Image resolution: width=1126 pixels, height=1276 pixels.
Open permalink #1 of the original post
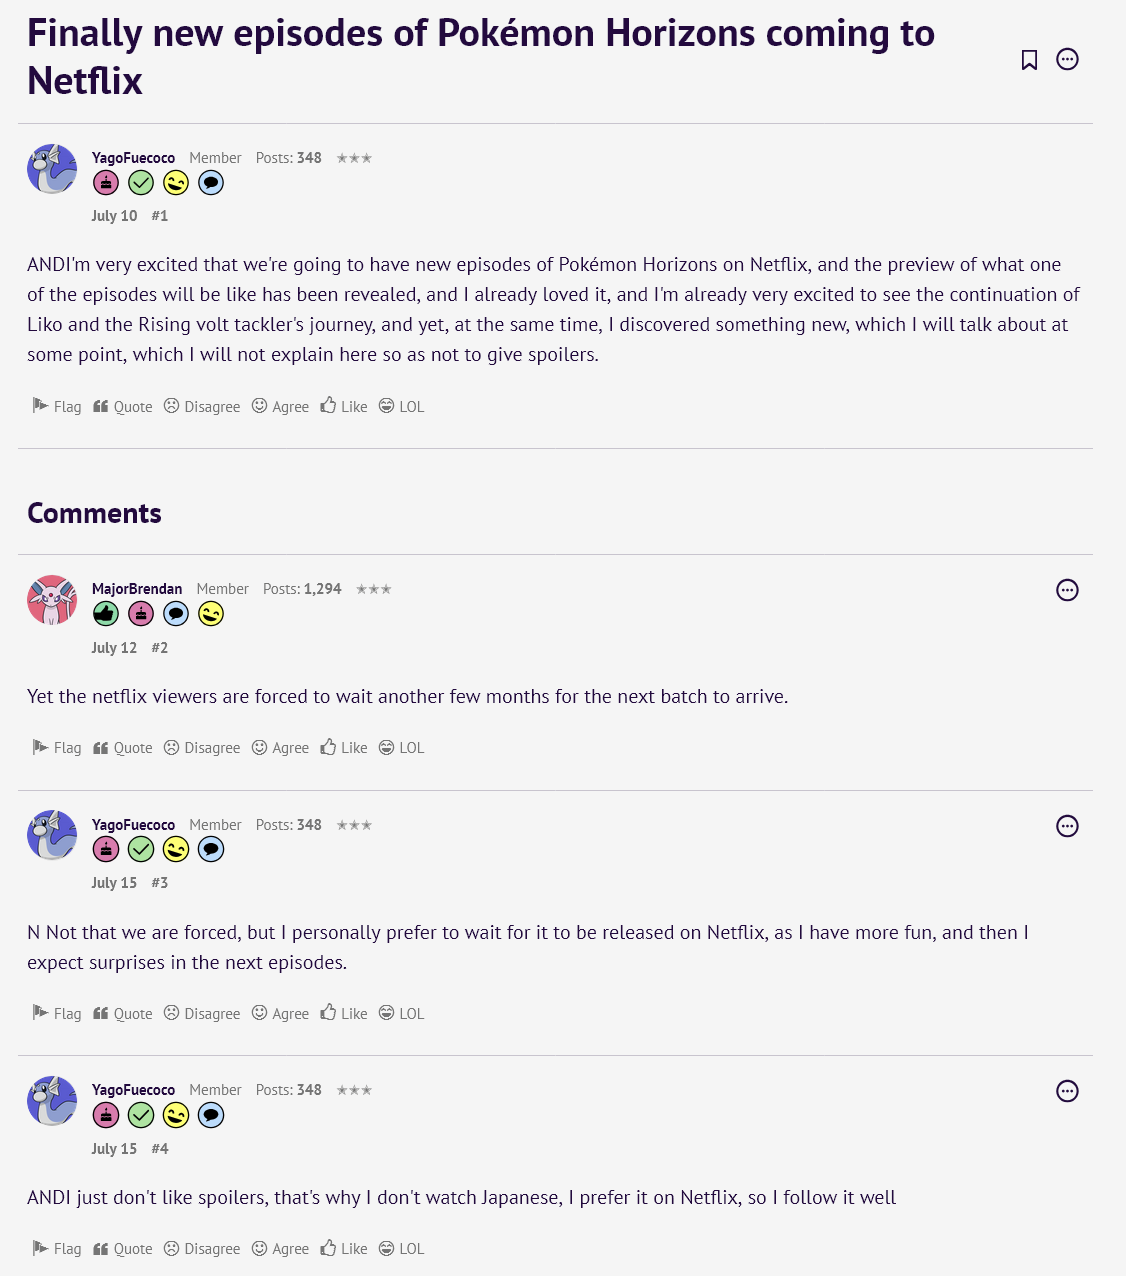(160, 216)
